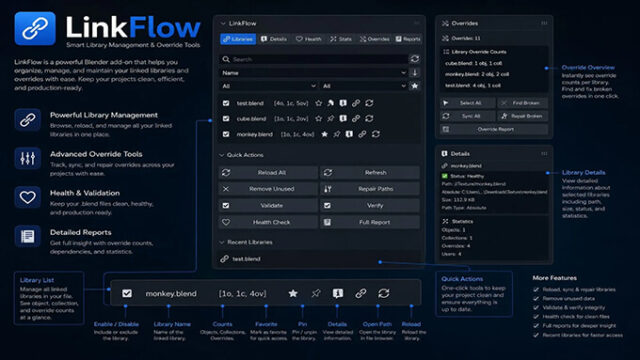Click the LinkFlow chain-link logo
Screen dimensions: 640x360
click(35, 28)
